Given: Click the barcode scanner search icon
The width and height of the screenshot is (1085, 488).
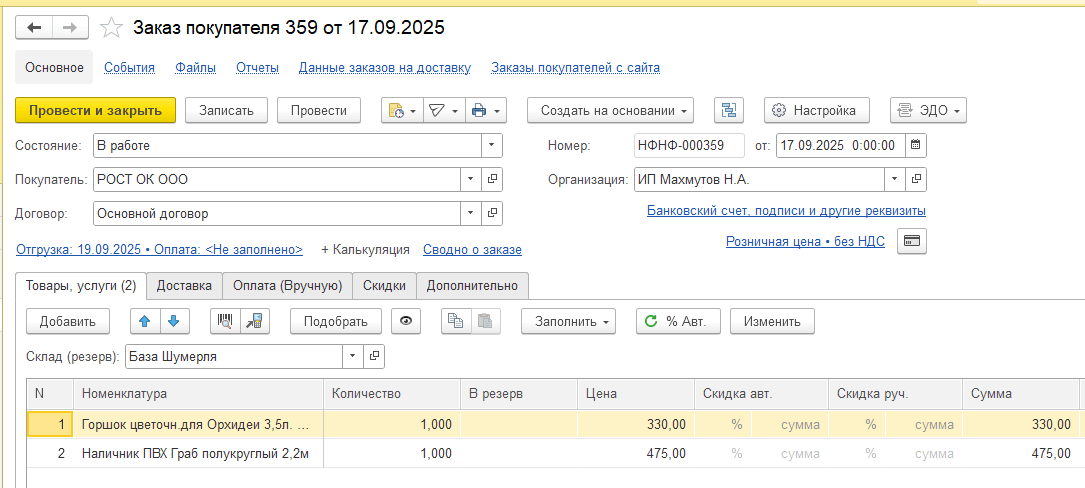Looking at the screenshot, I should click(226, 321).
